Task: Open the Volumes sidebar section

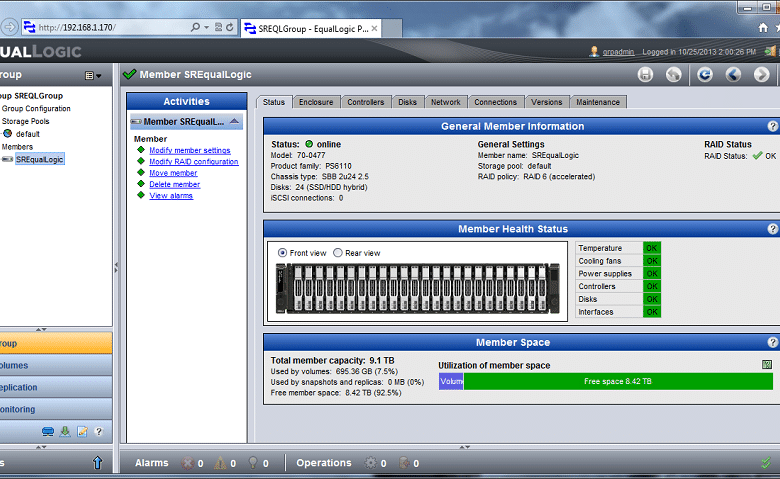Action: [56, 366]
